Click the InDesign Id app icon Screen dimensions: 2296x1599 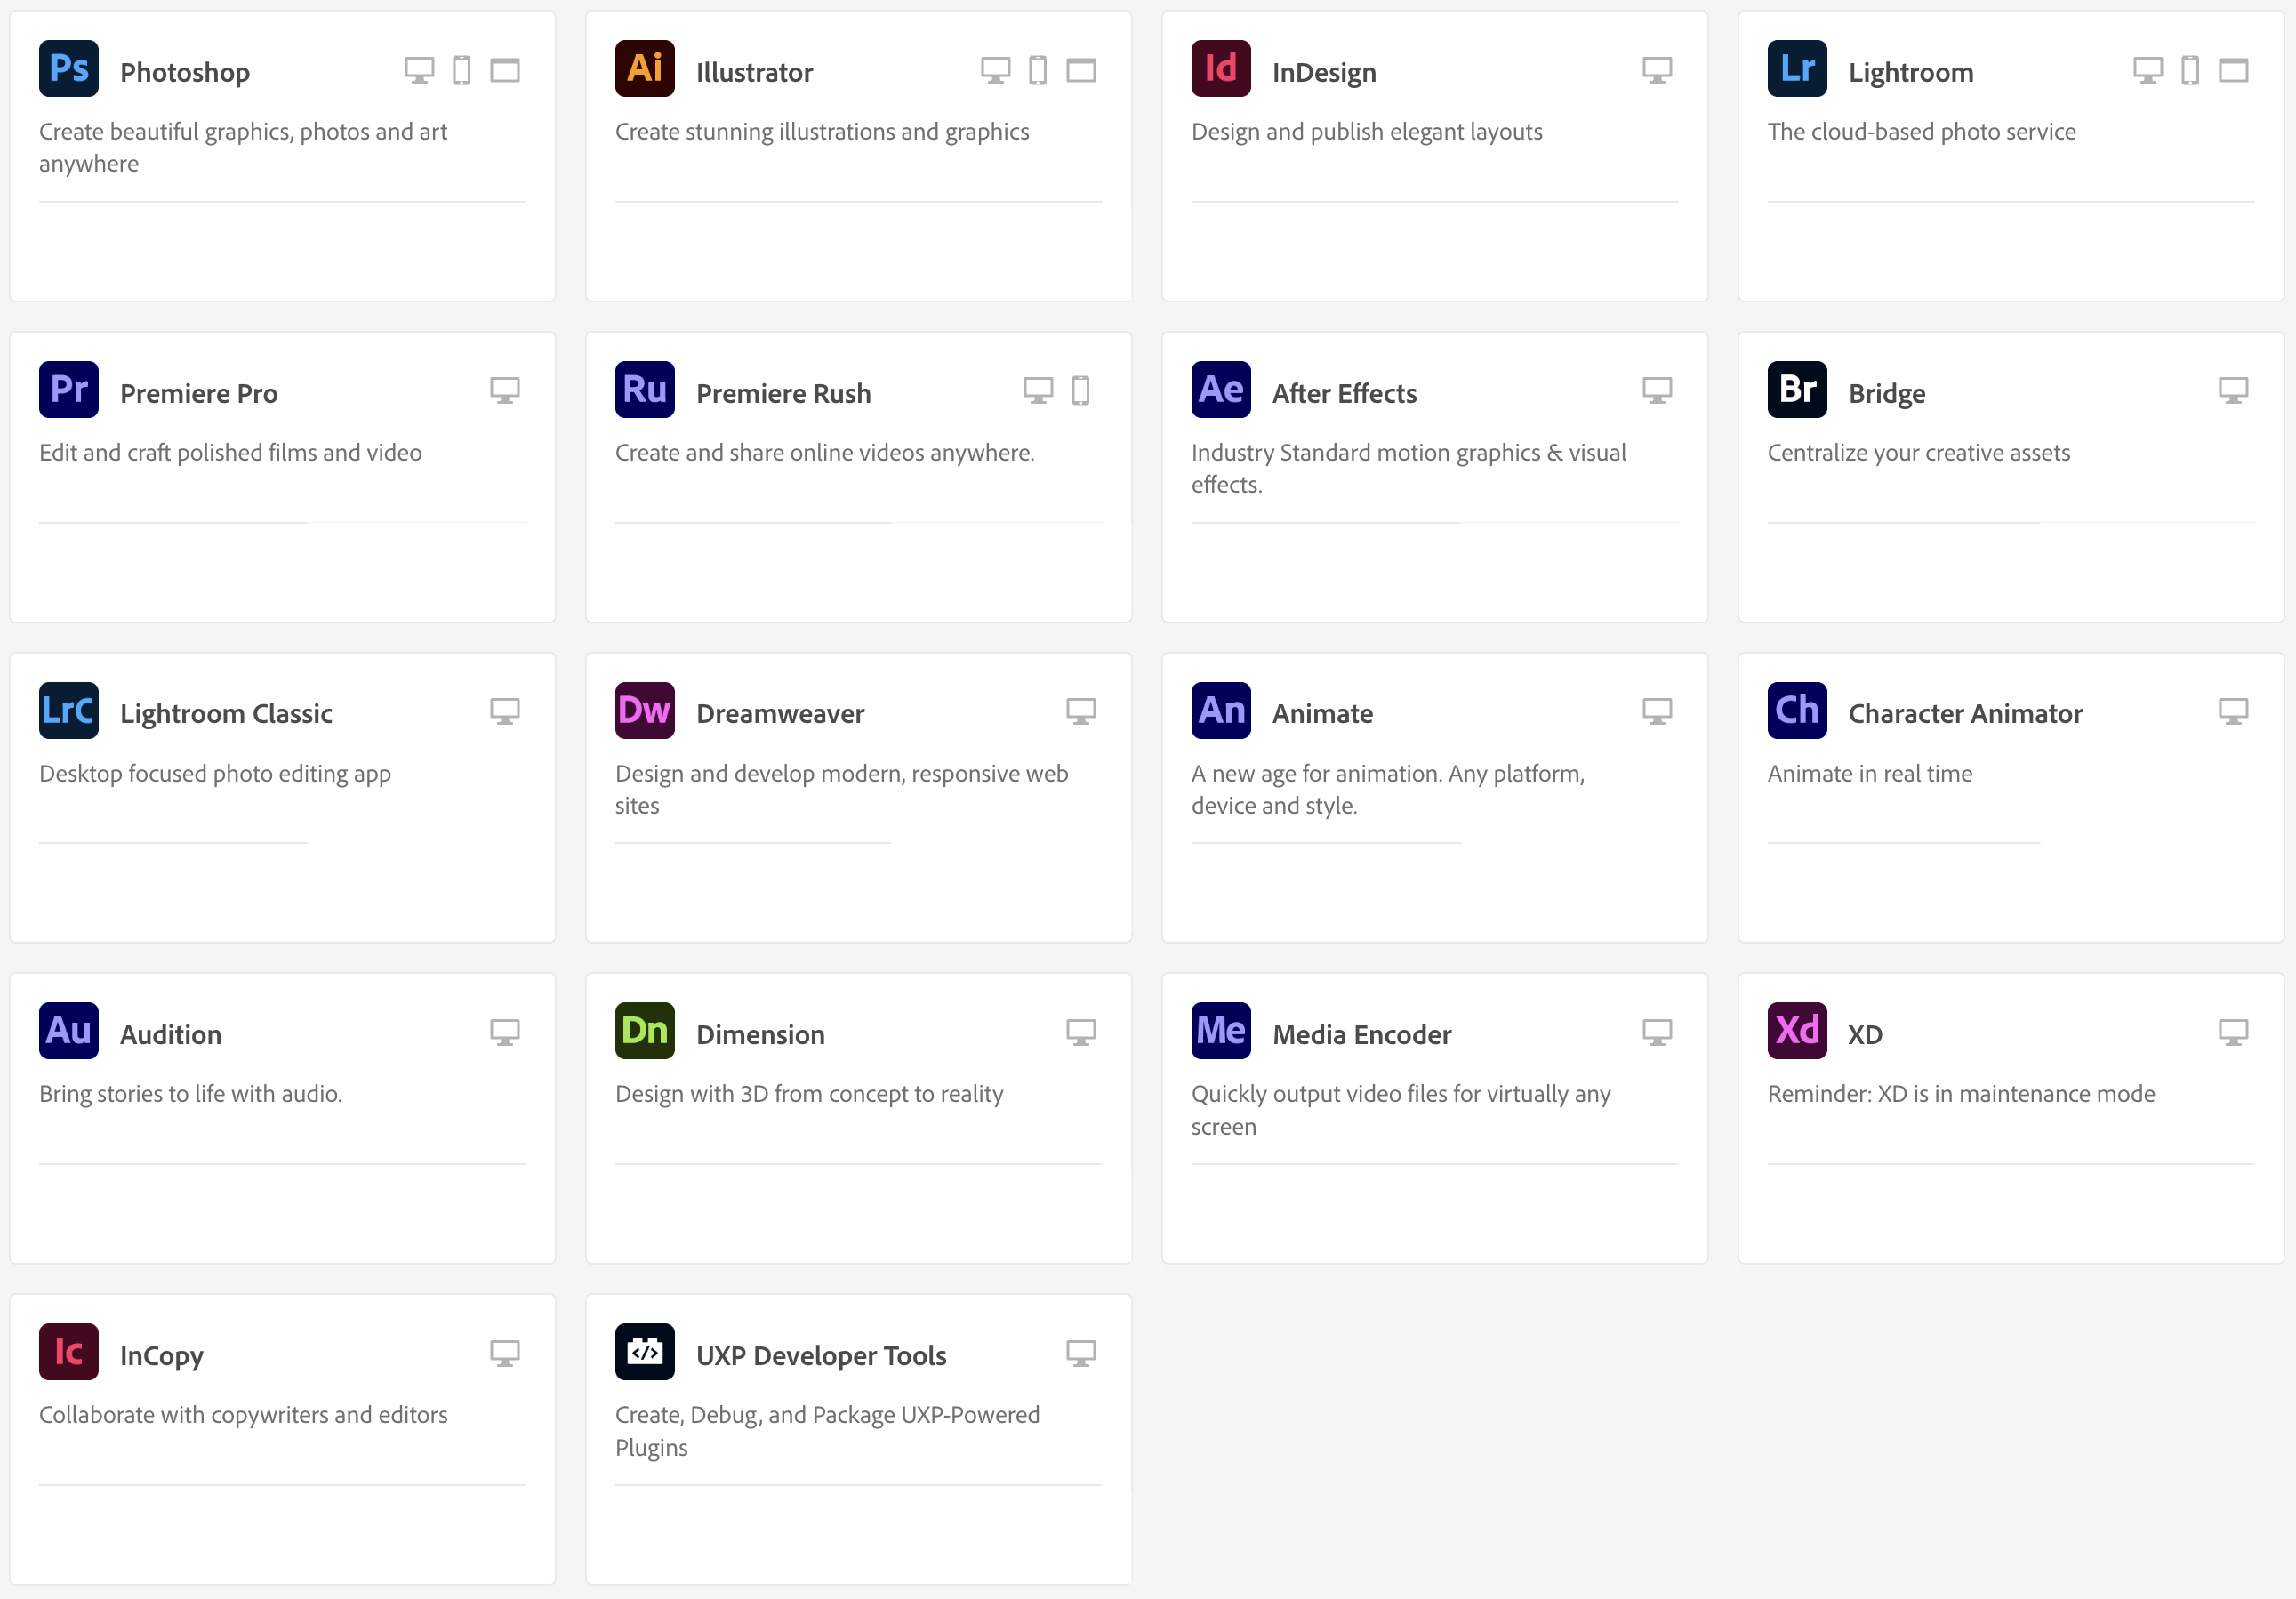[x=1221, y=69]
